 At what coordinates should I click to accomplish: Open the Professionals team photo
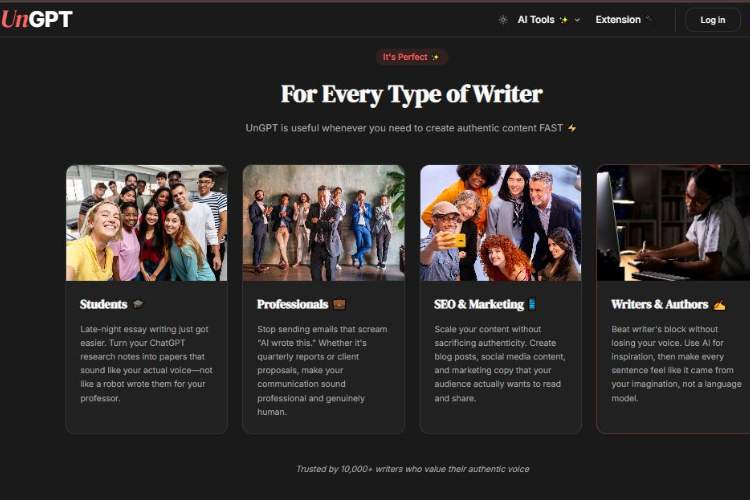click(x=323, y=223)
